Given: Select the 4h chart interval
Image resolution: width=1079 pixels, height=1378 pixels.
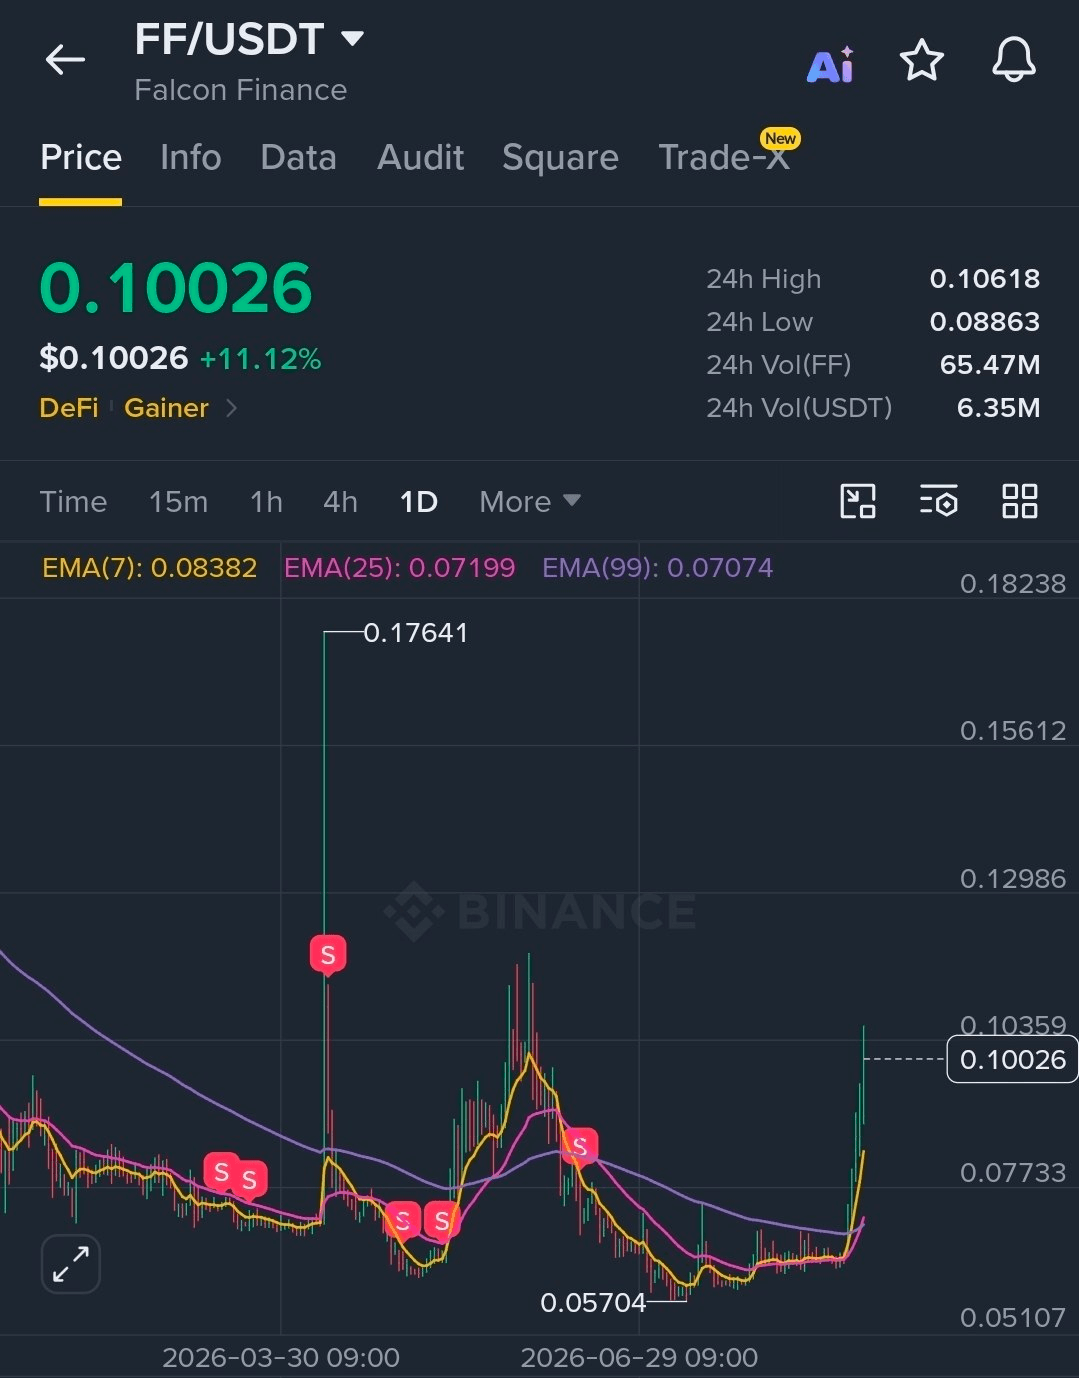Looking at the screenshot, I should (x=340, y=501).
